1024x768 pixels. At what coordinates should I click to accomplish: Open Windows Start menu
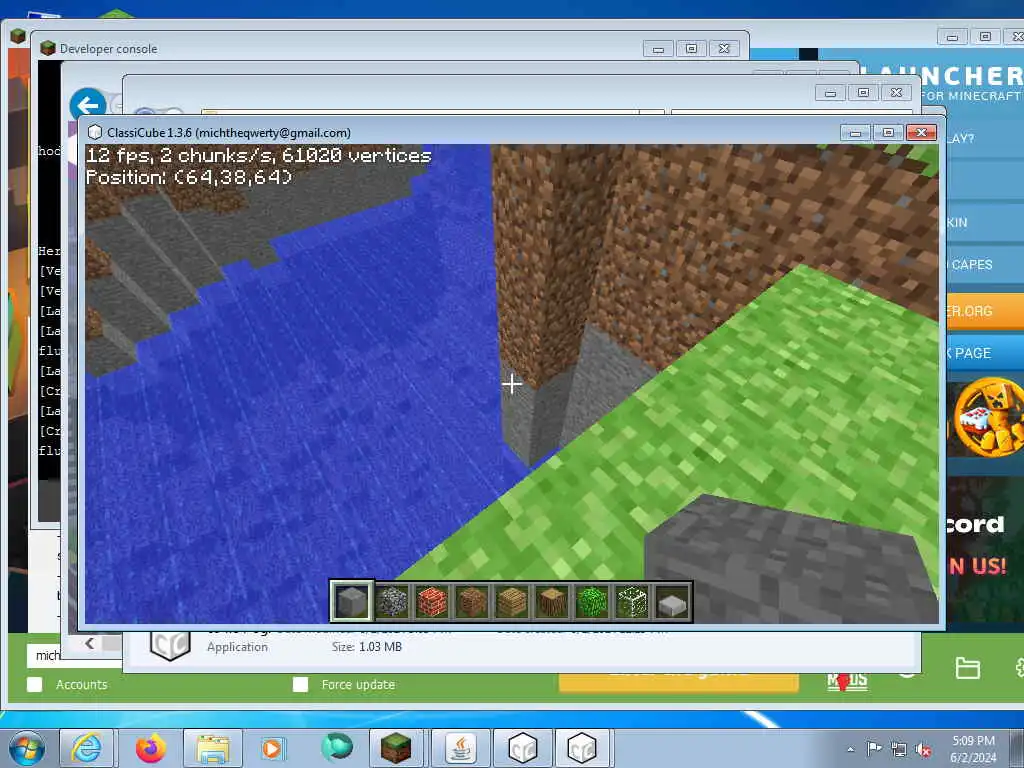[x=27, y=748]
